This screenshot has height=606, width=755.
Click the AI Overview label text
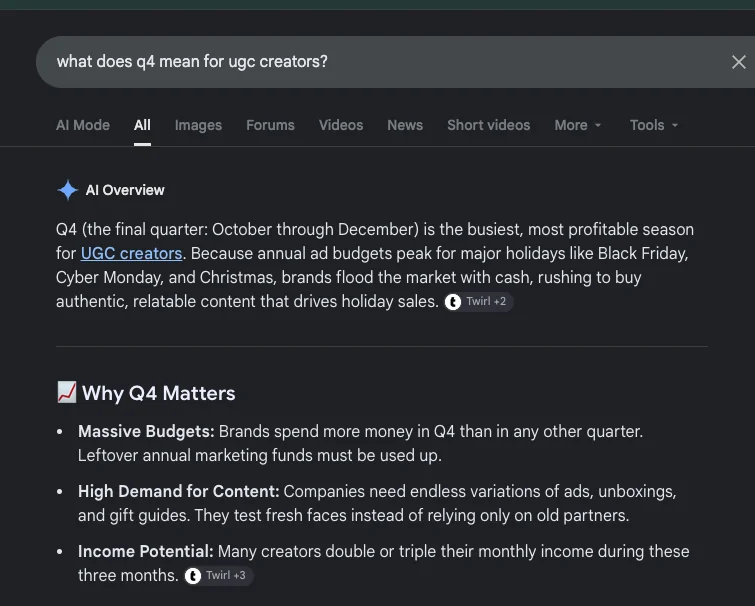point(125,190)
